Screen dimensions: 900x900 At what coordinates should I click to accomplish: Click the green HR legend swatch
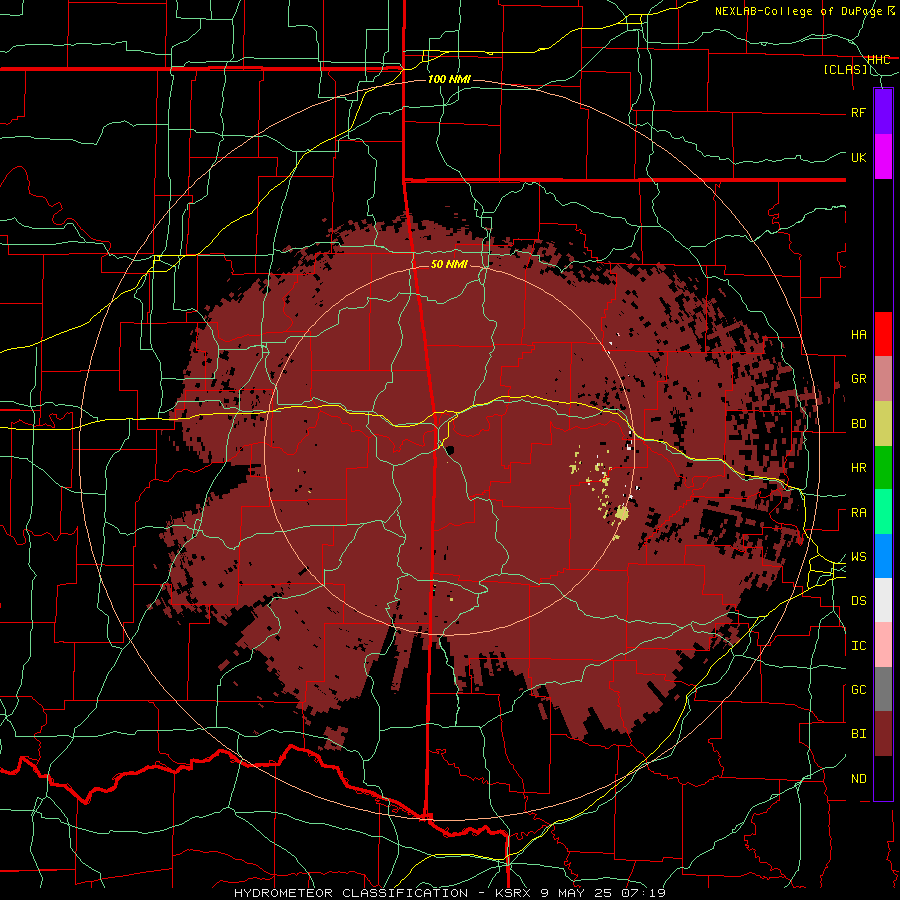[x=883, y=468]
